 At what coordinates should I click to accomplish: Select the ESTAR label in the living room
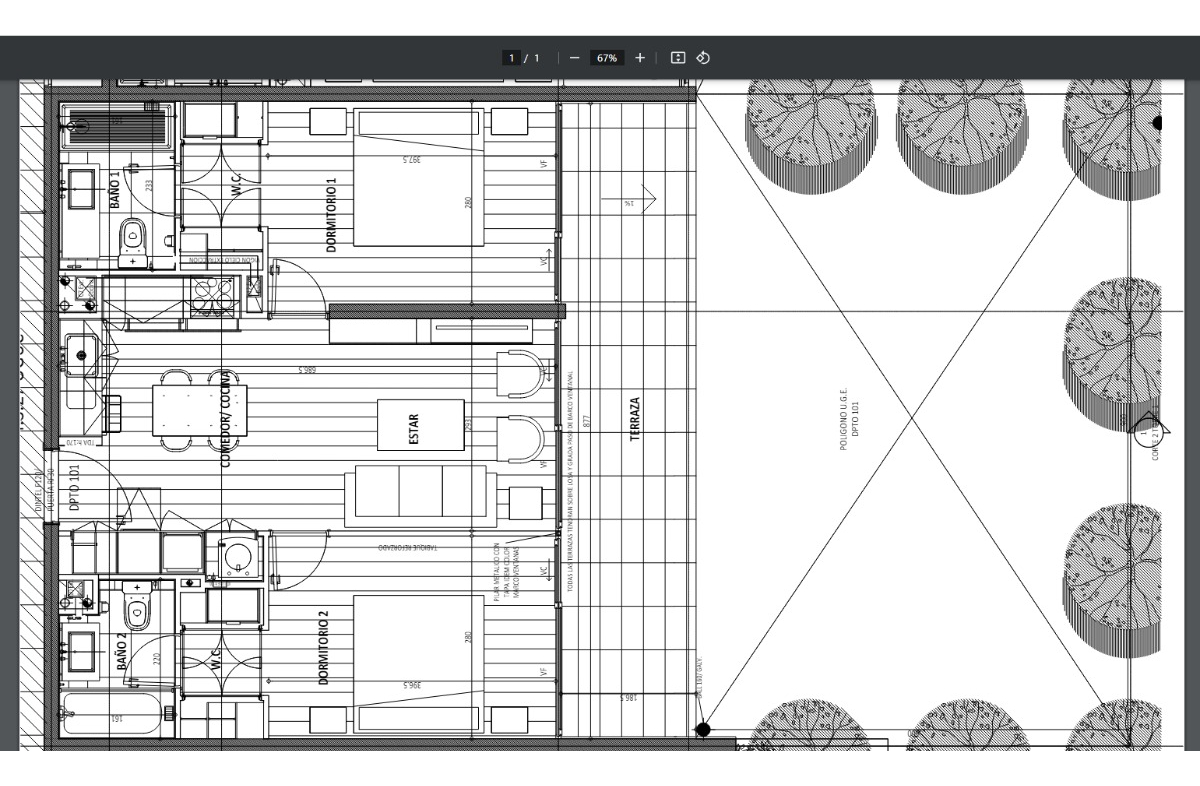pos(414,424)
